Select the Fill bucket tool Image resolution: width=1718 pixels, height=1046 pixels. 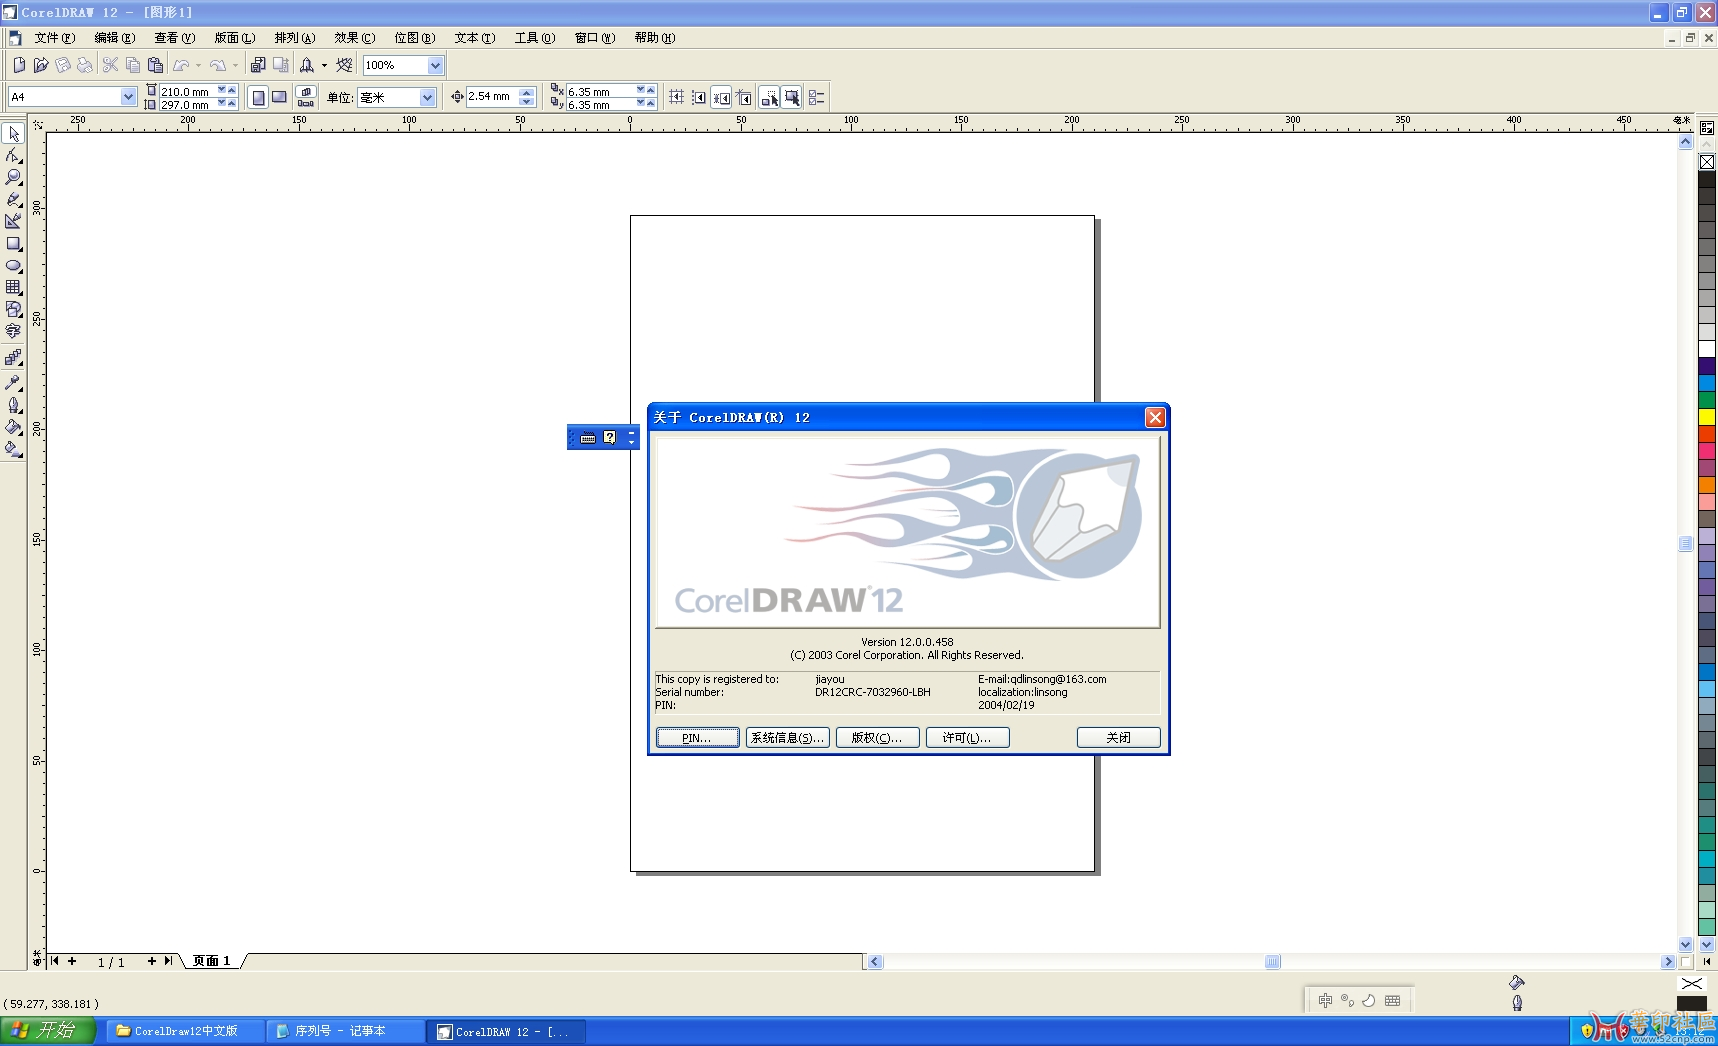click(x=13, y=427)
